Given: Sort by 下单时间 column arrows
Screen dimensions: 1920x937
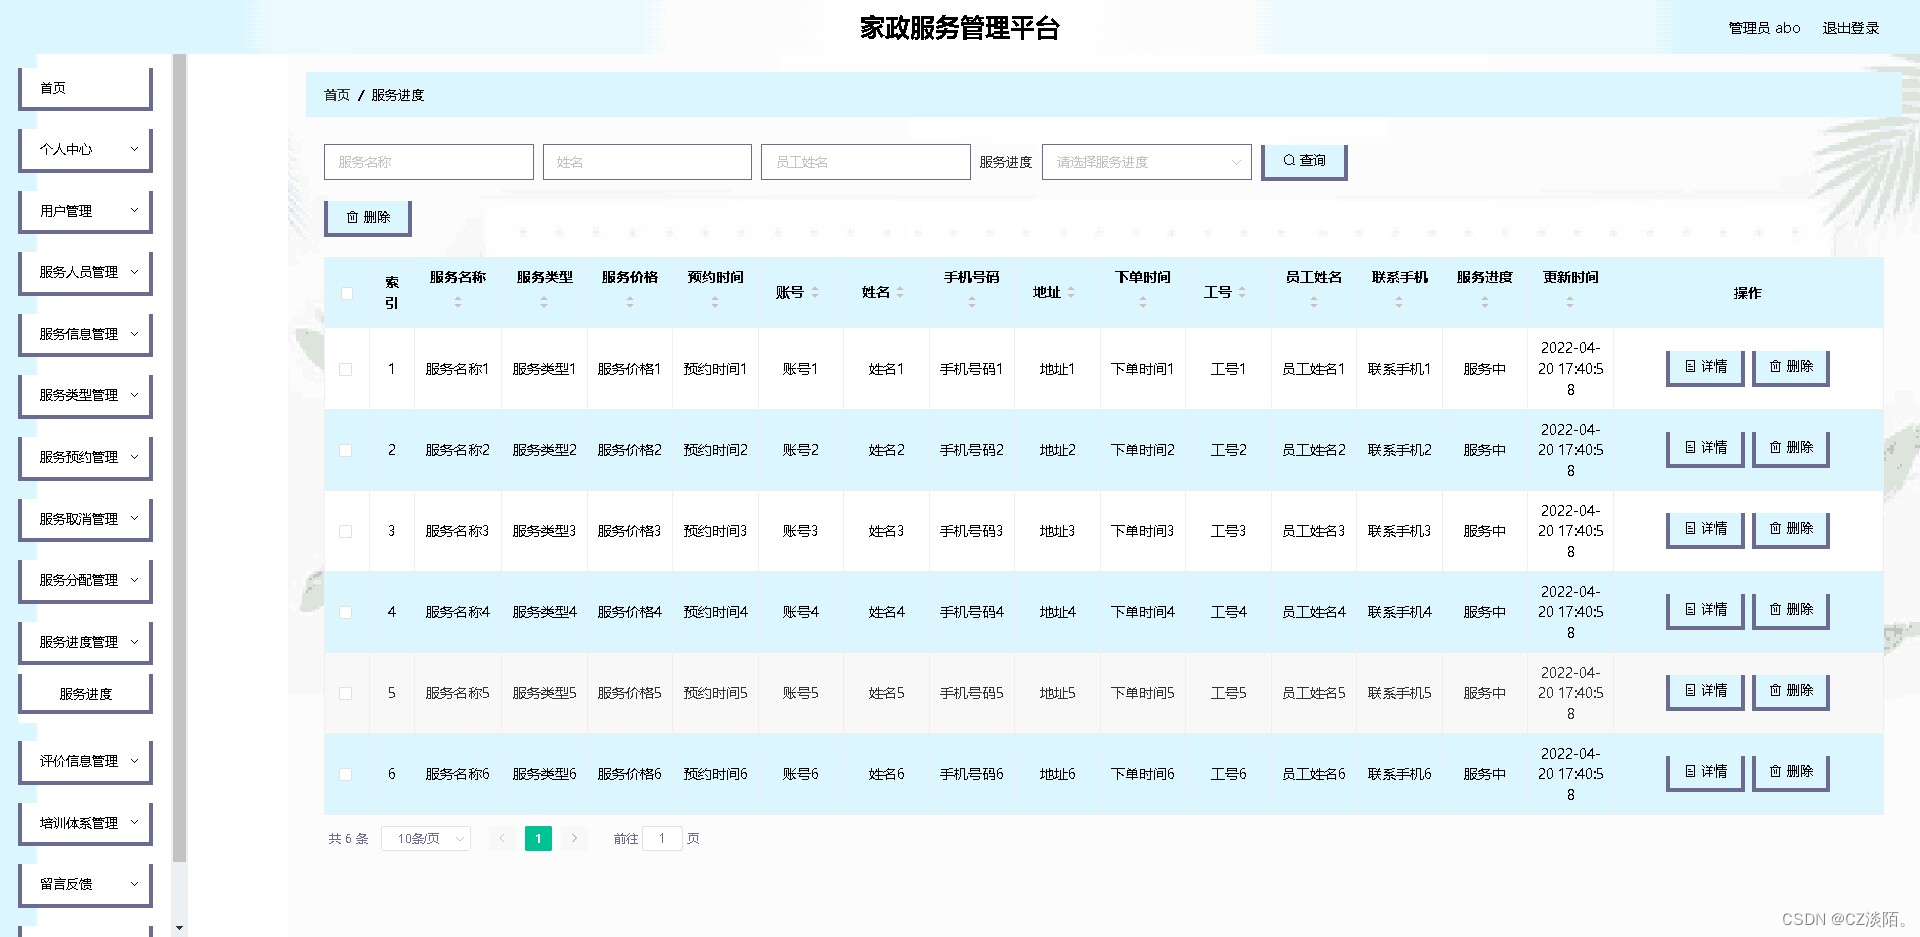Looking at the screenshot, I should (1143, 302).
